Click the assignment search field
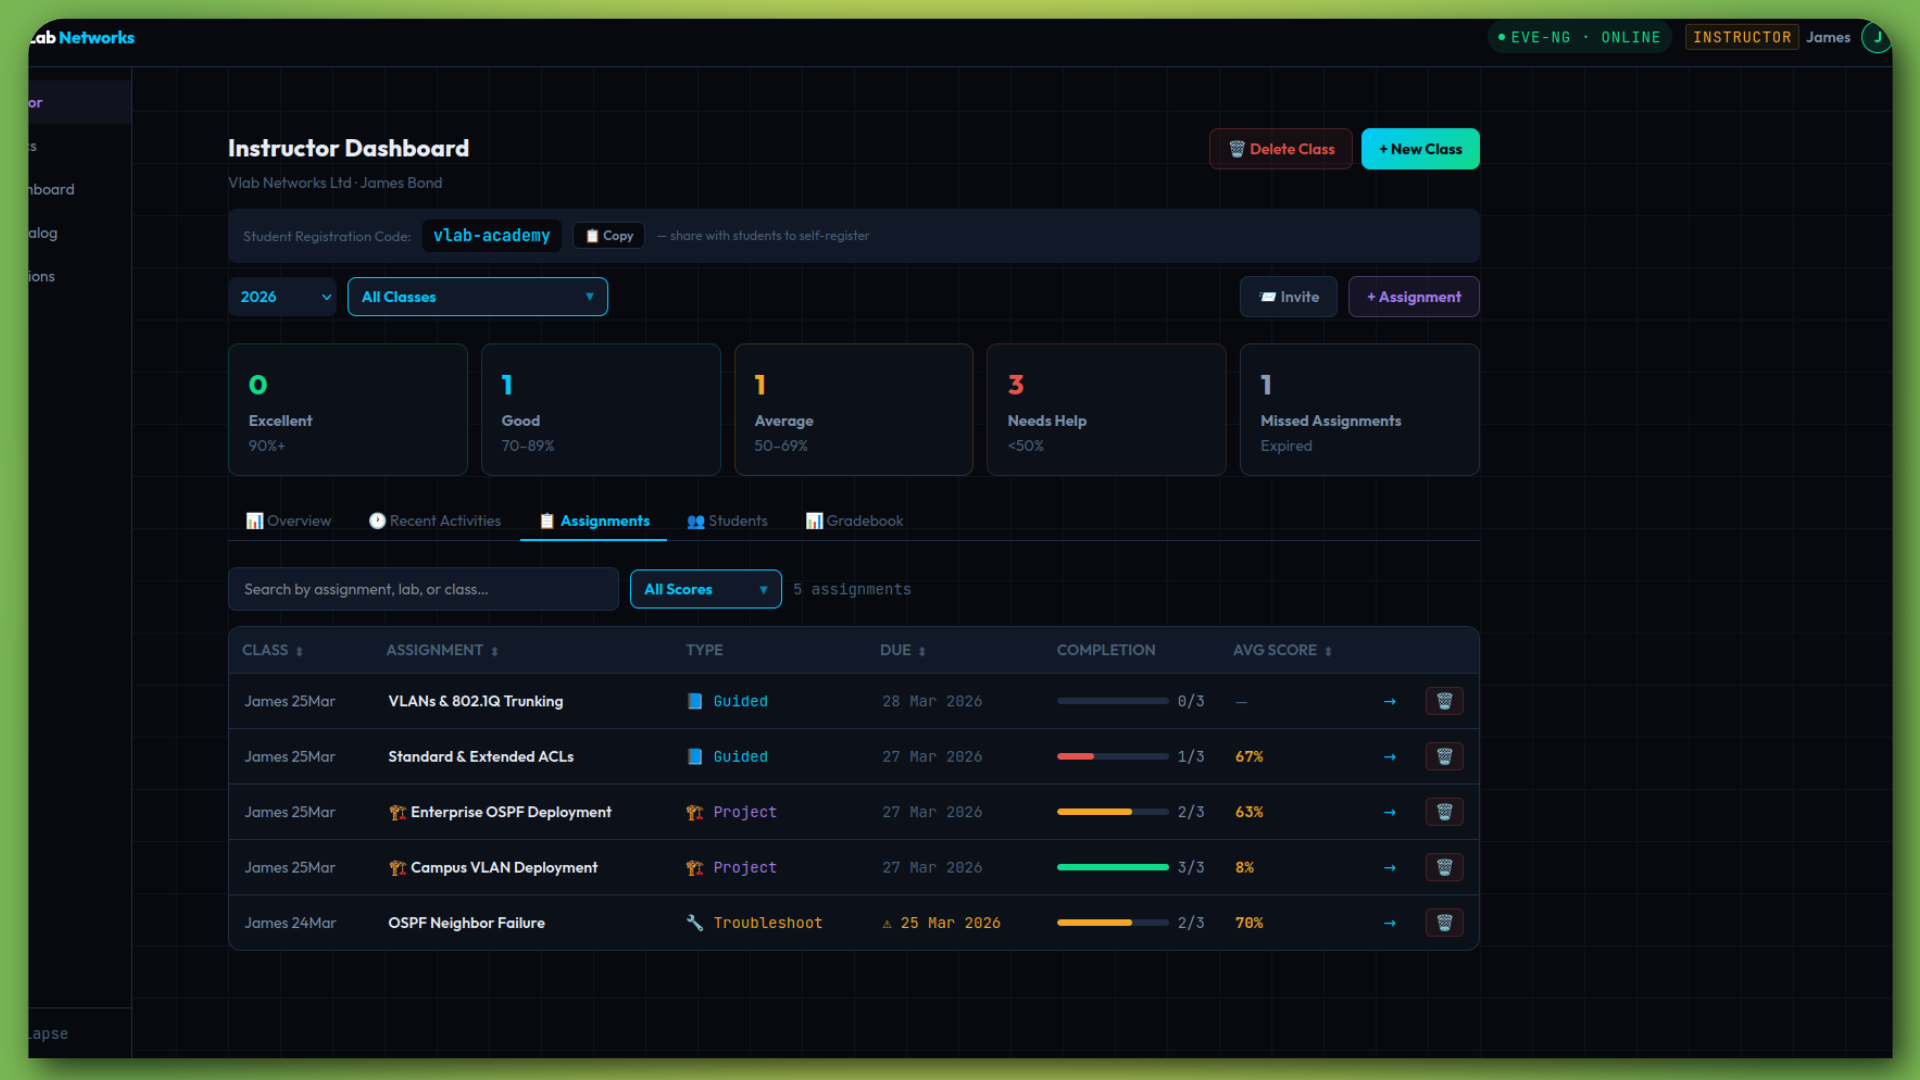1920x1080 pixels. [x=423, y=589]
